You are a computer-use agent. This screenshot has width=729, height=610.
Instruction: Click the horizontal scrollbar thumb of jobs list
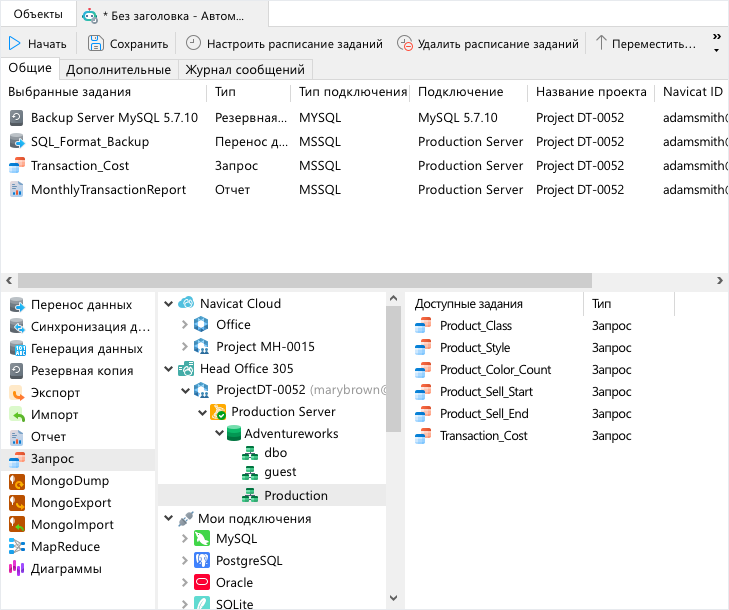coord(305,281)
